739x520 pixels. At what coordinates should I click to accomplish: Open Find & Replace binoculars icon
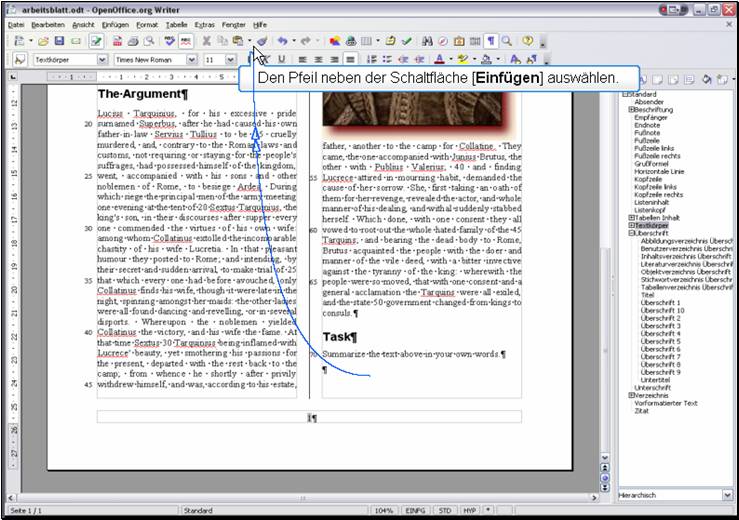click(x=427, y=41)
